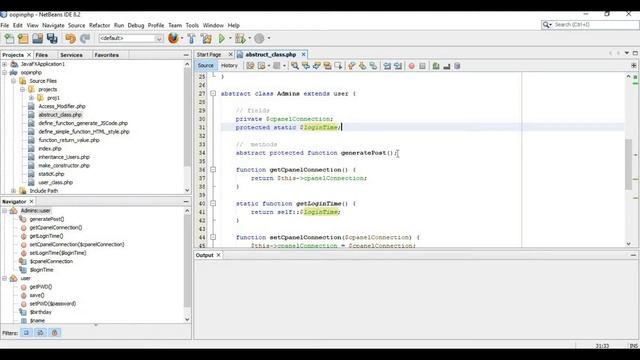The width and height of the screenshot is (640, 360).
Task: Expand the JavaFXApplication1 project node
Action: pyautogui.click(x=4, y=64)
